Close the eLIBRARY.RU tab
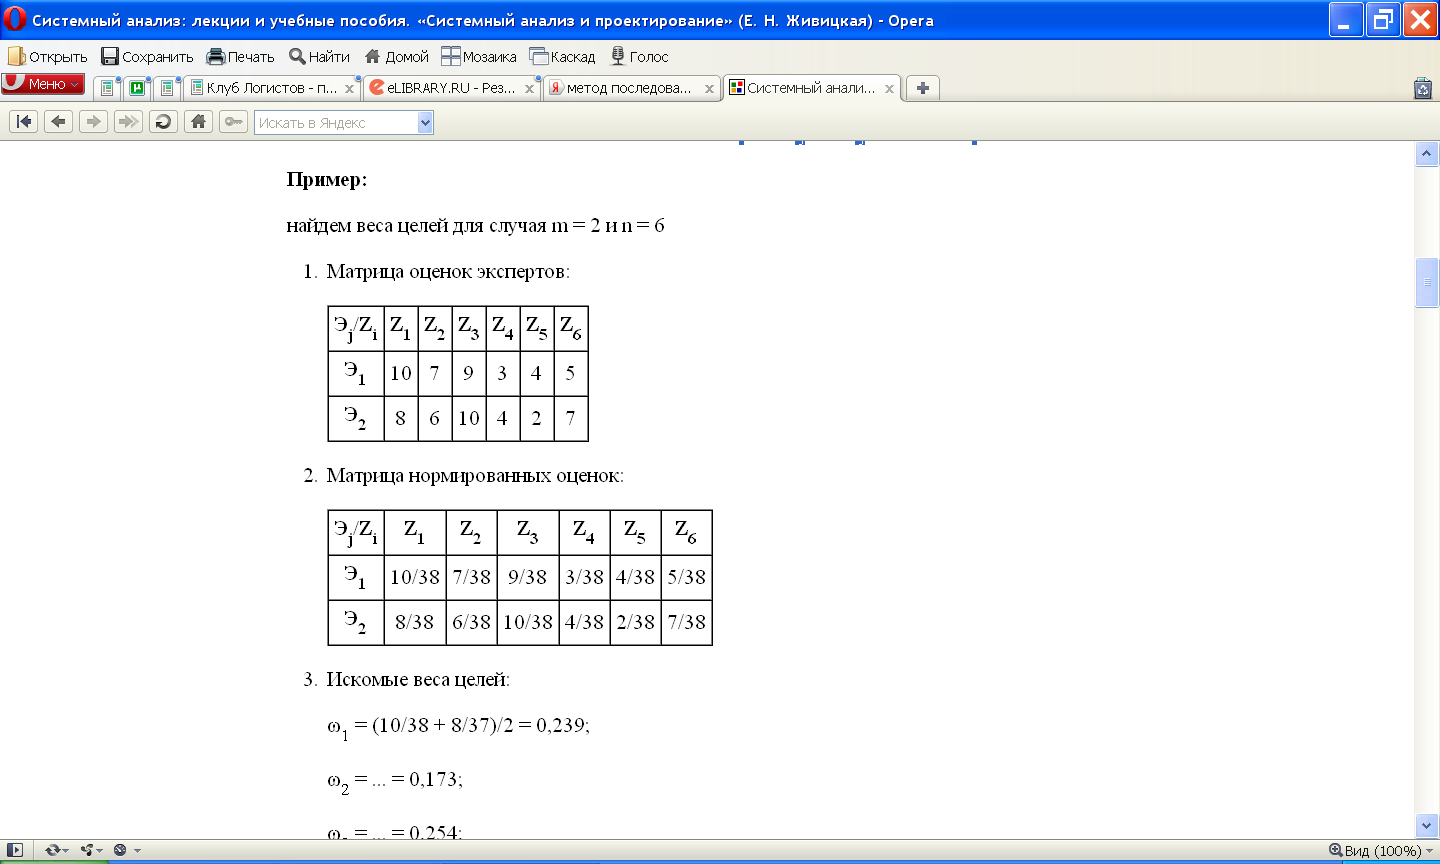 529,89
